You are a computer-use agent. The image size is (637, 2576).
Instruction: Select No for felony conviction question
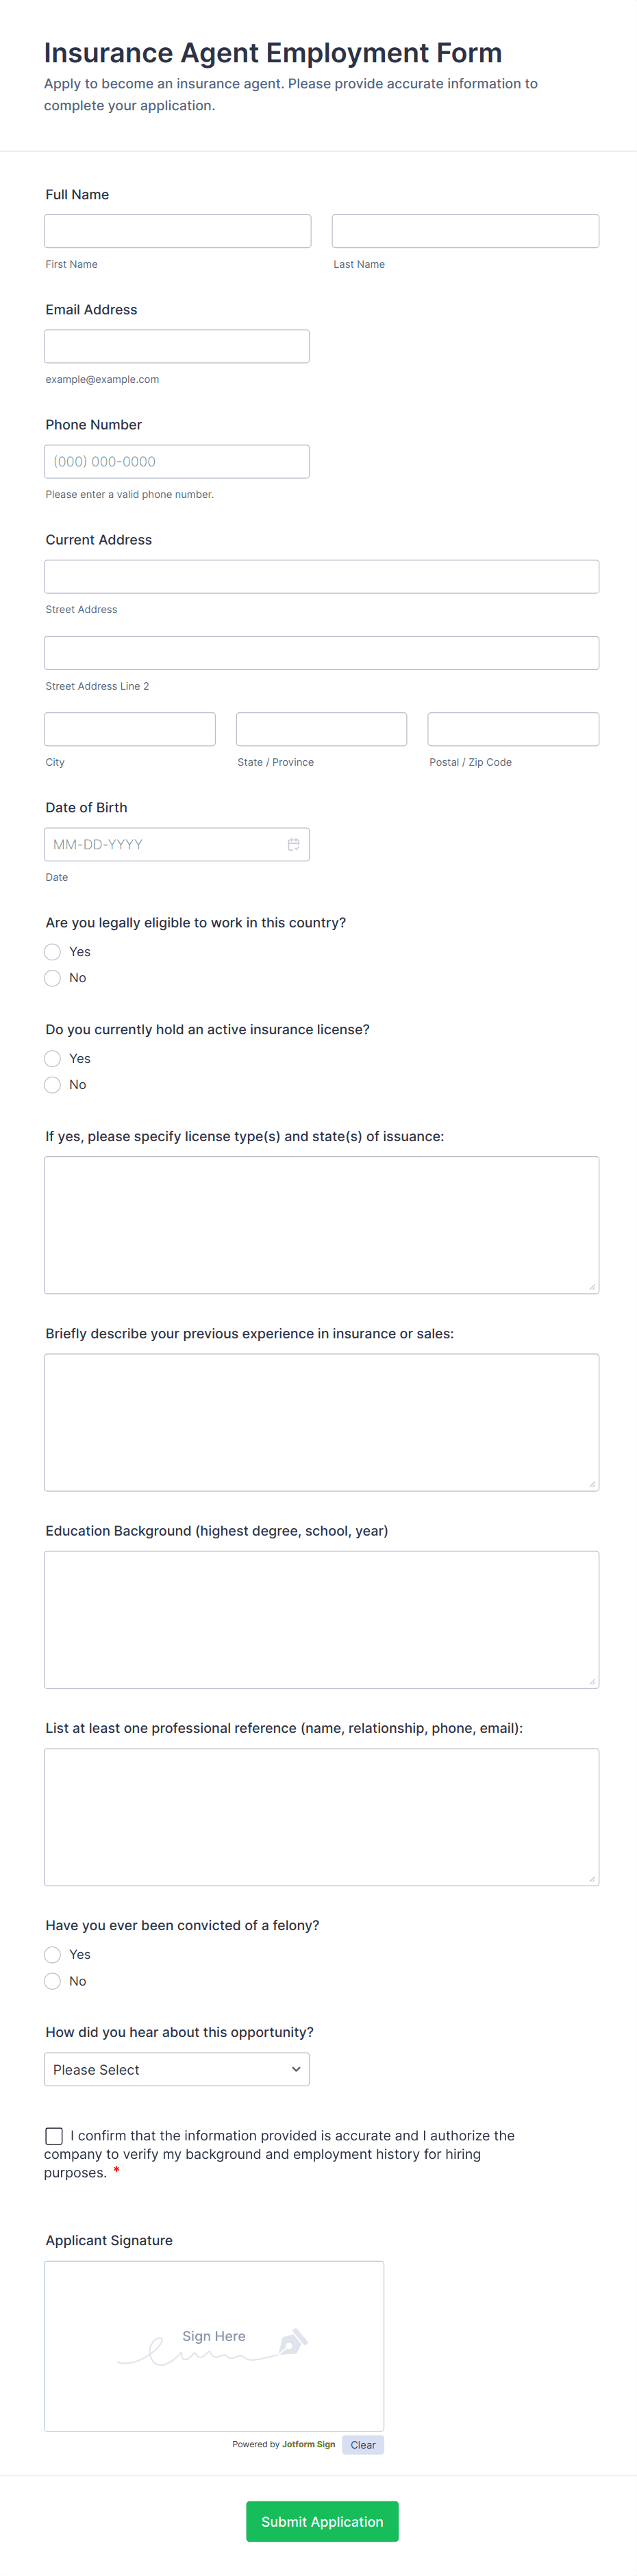click(52, 1980)
